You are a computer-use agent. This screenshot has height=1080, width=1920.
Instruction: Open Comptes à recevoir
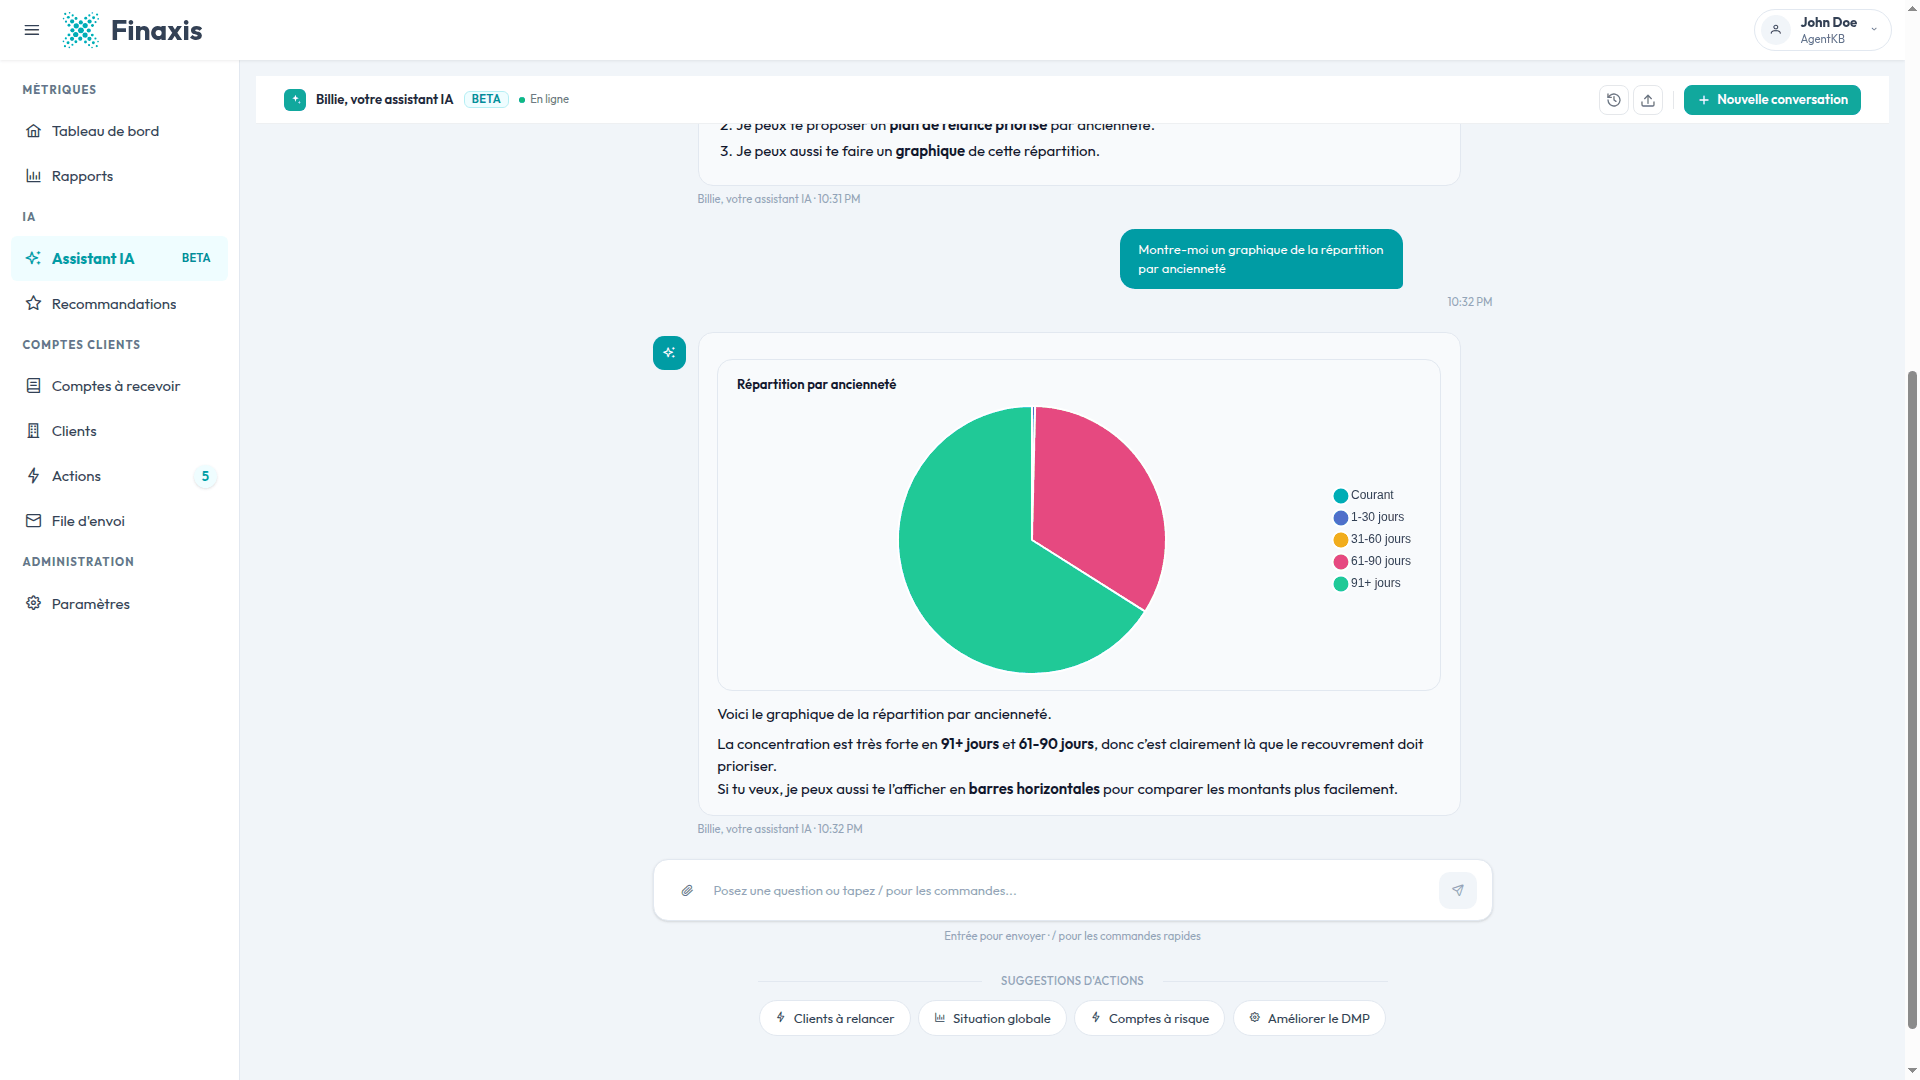click(x=119, y=386)
